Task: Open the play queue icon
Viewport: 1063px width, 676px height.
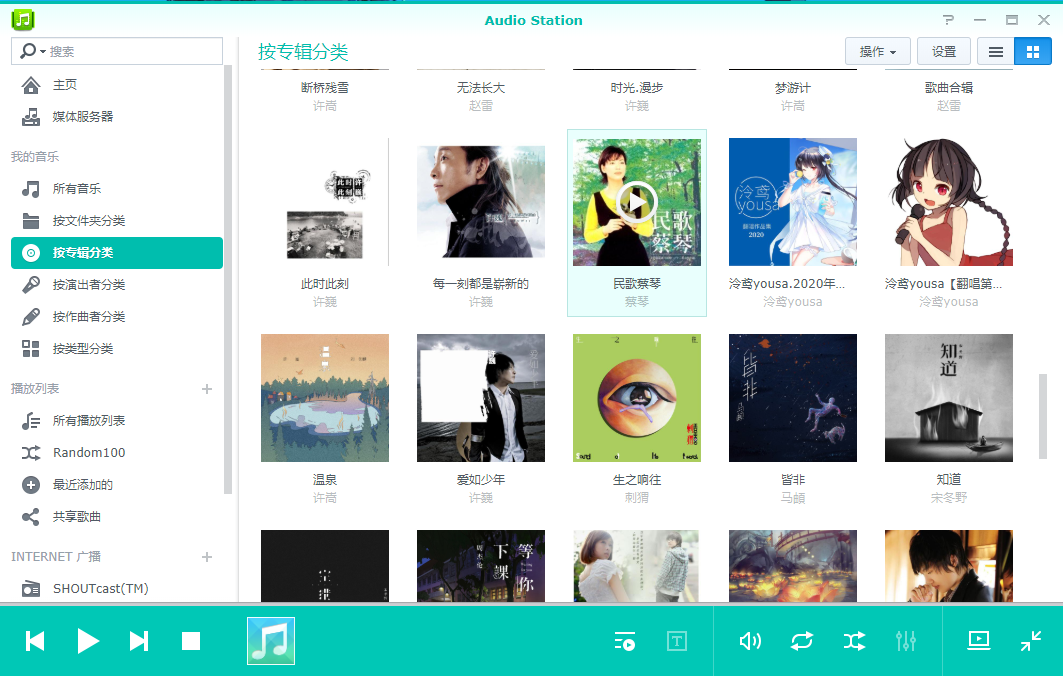Action: point(624,641)
